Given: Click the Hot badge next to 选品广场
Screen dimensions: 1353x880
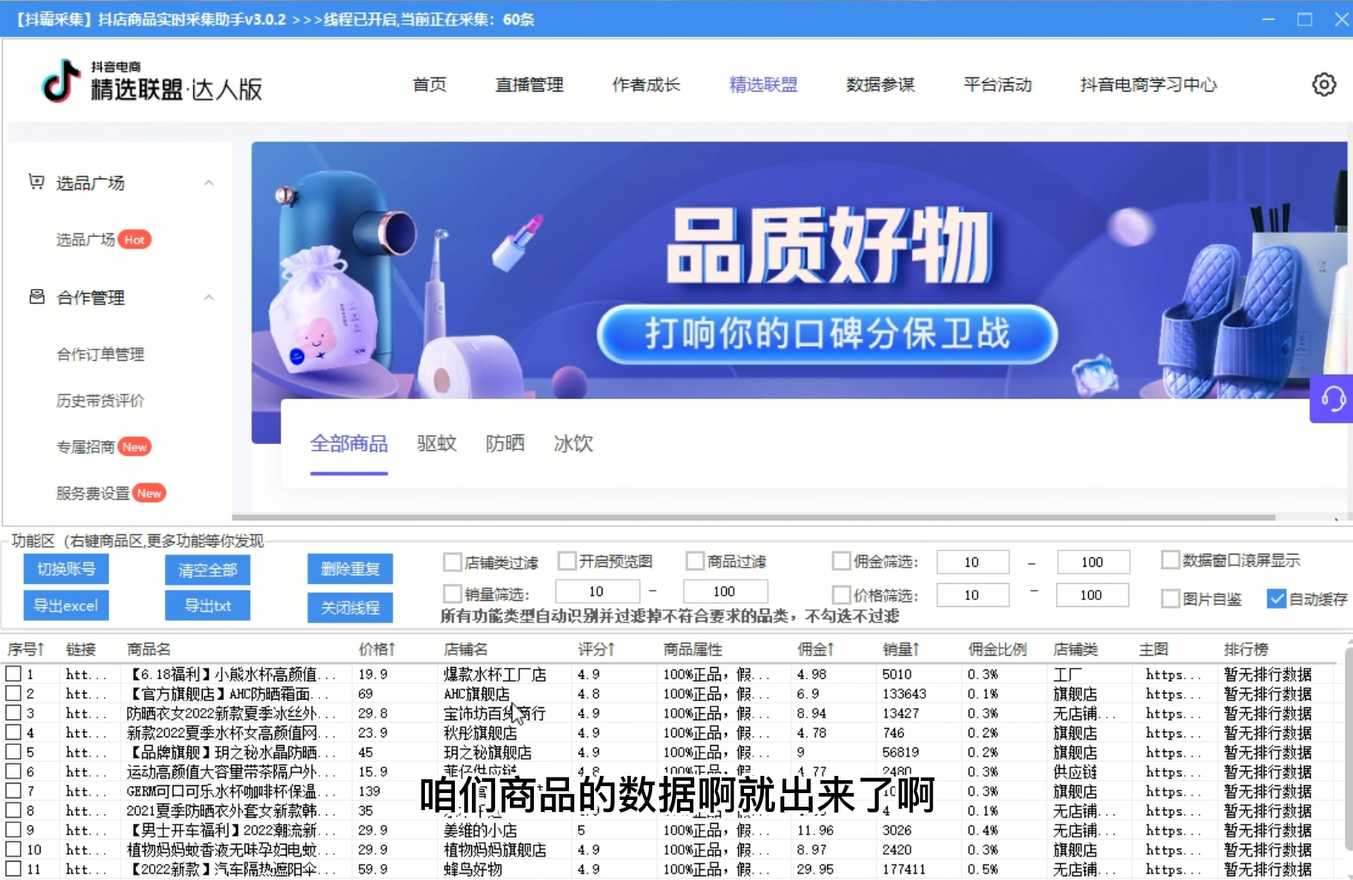Looking at the screenshot, I should tap(134, 240).
